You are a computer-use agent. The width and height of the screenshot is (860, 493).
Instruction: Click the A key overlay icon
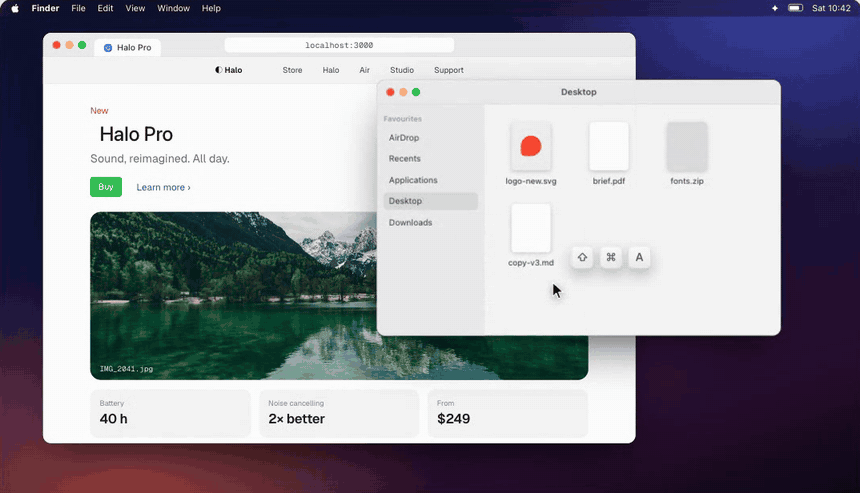click(639, 257)
